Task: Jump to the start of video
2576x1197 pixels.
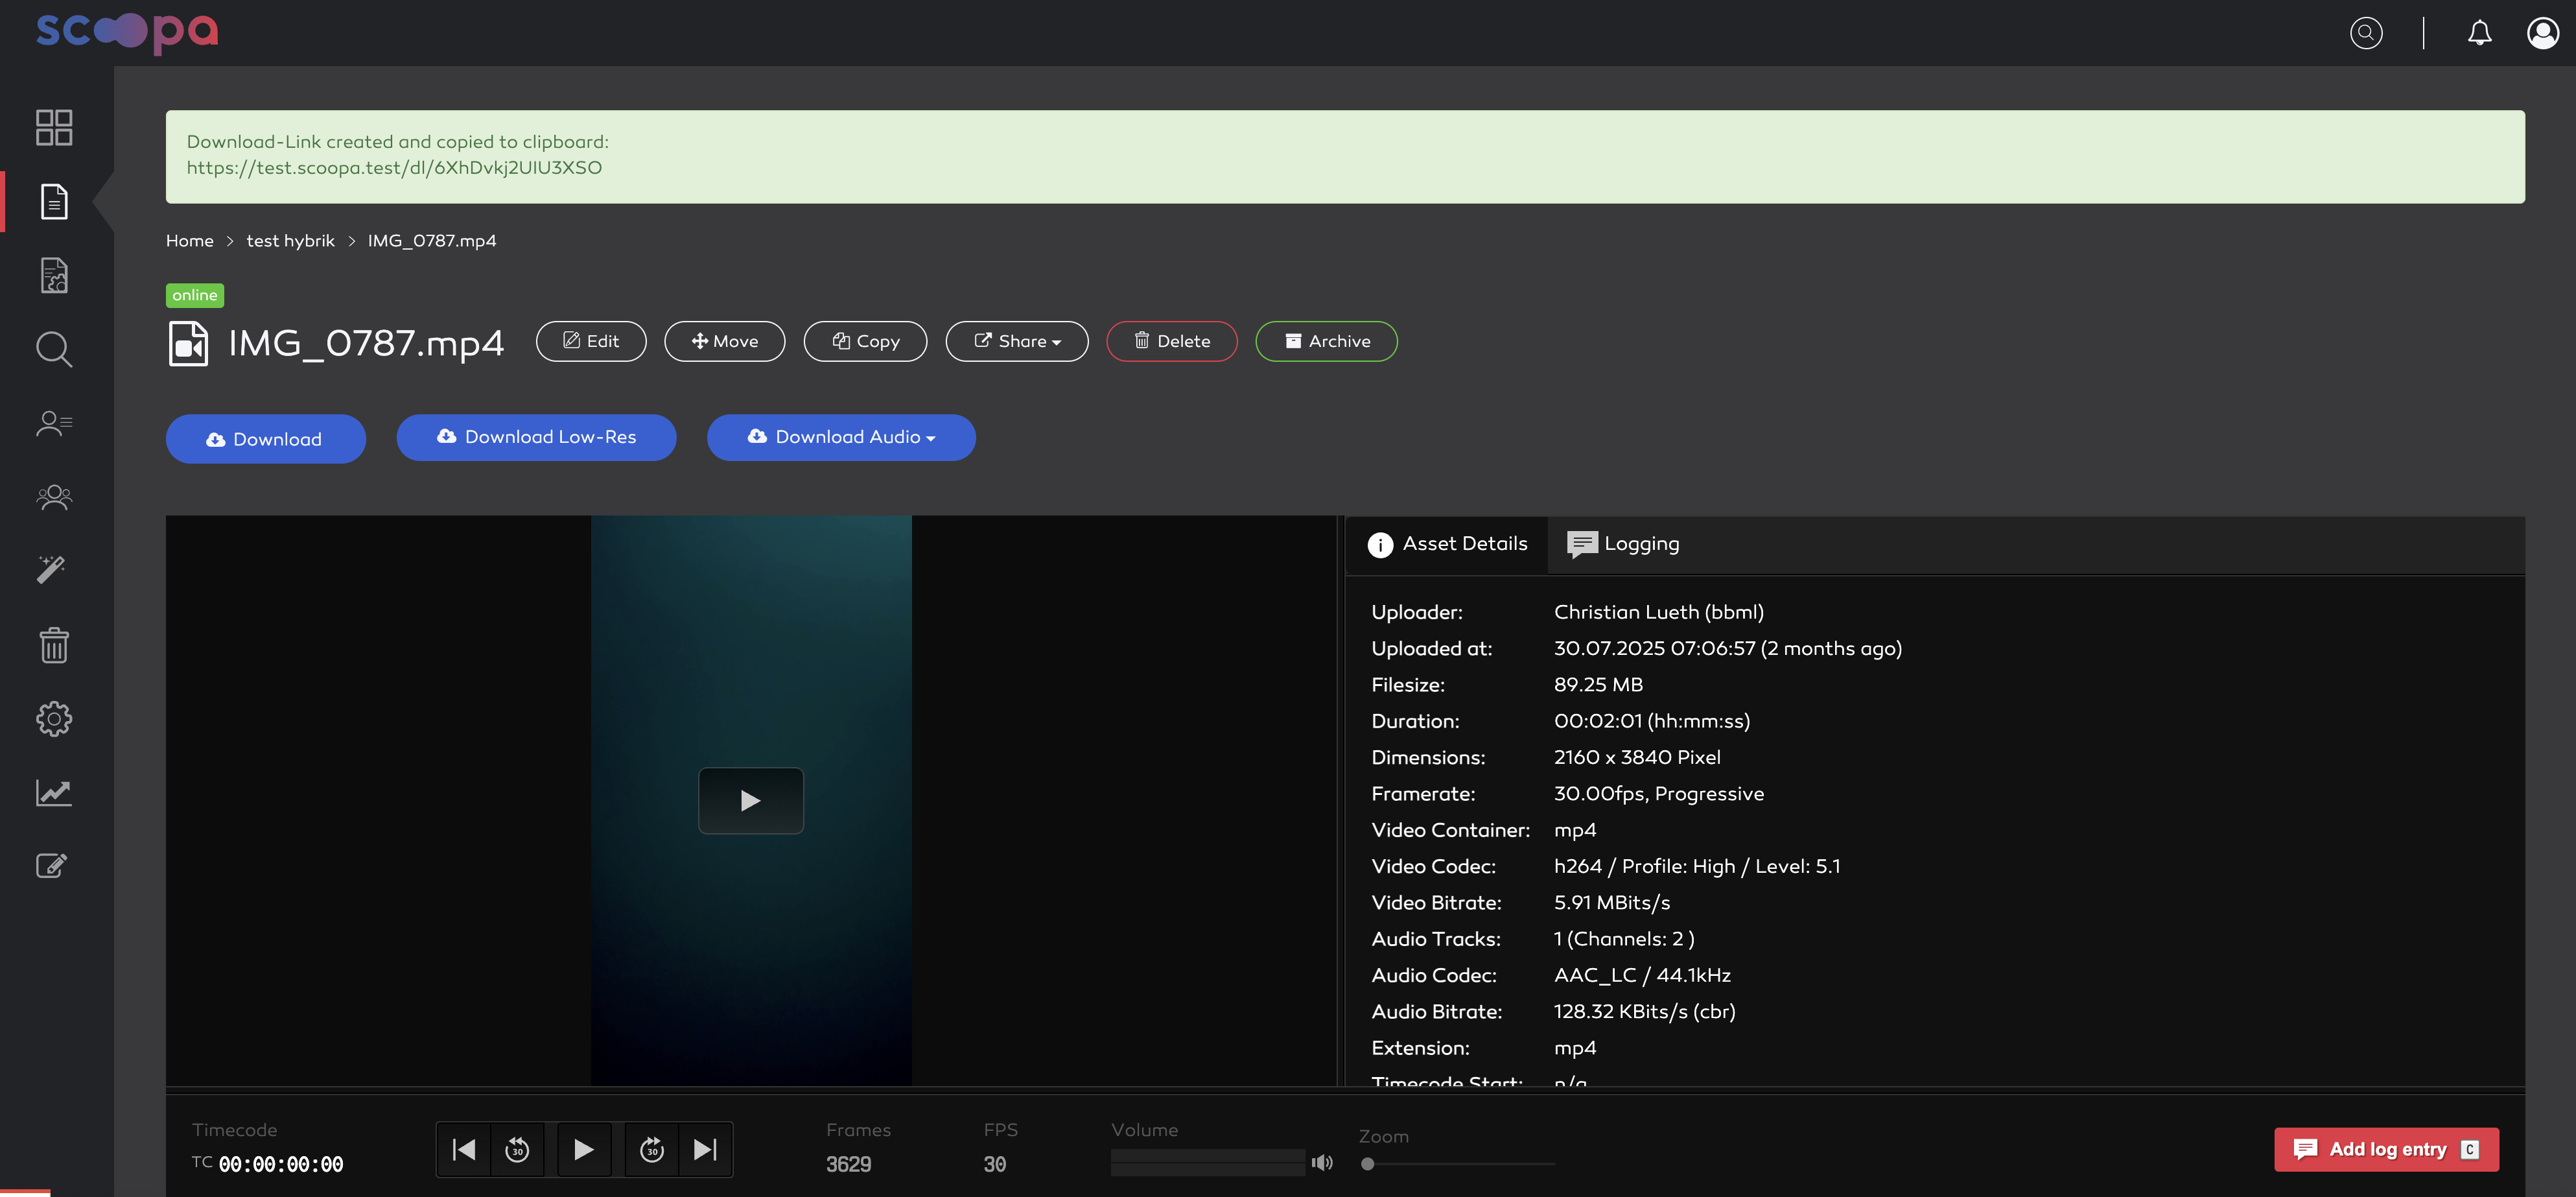Action: click(463, 1149)
